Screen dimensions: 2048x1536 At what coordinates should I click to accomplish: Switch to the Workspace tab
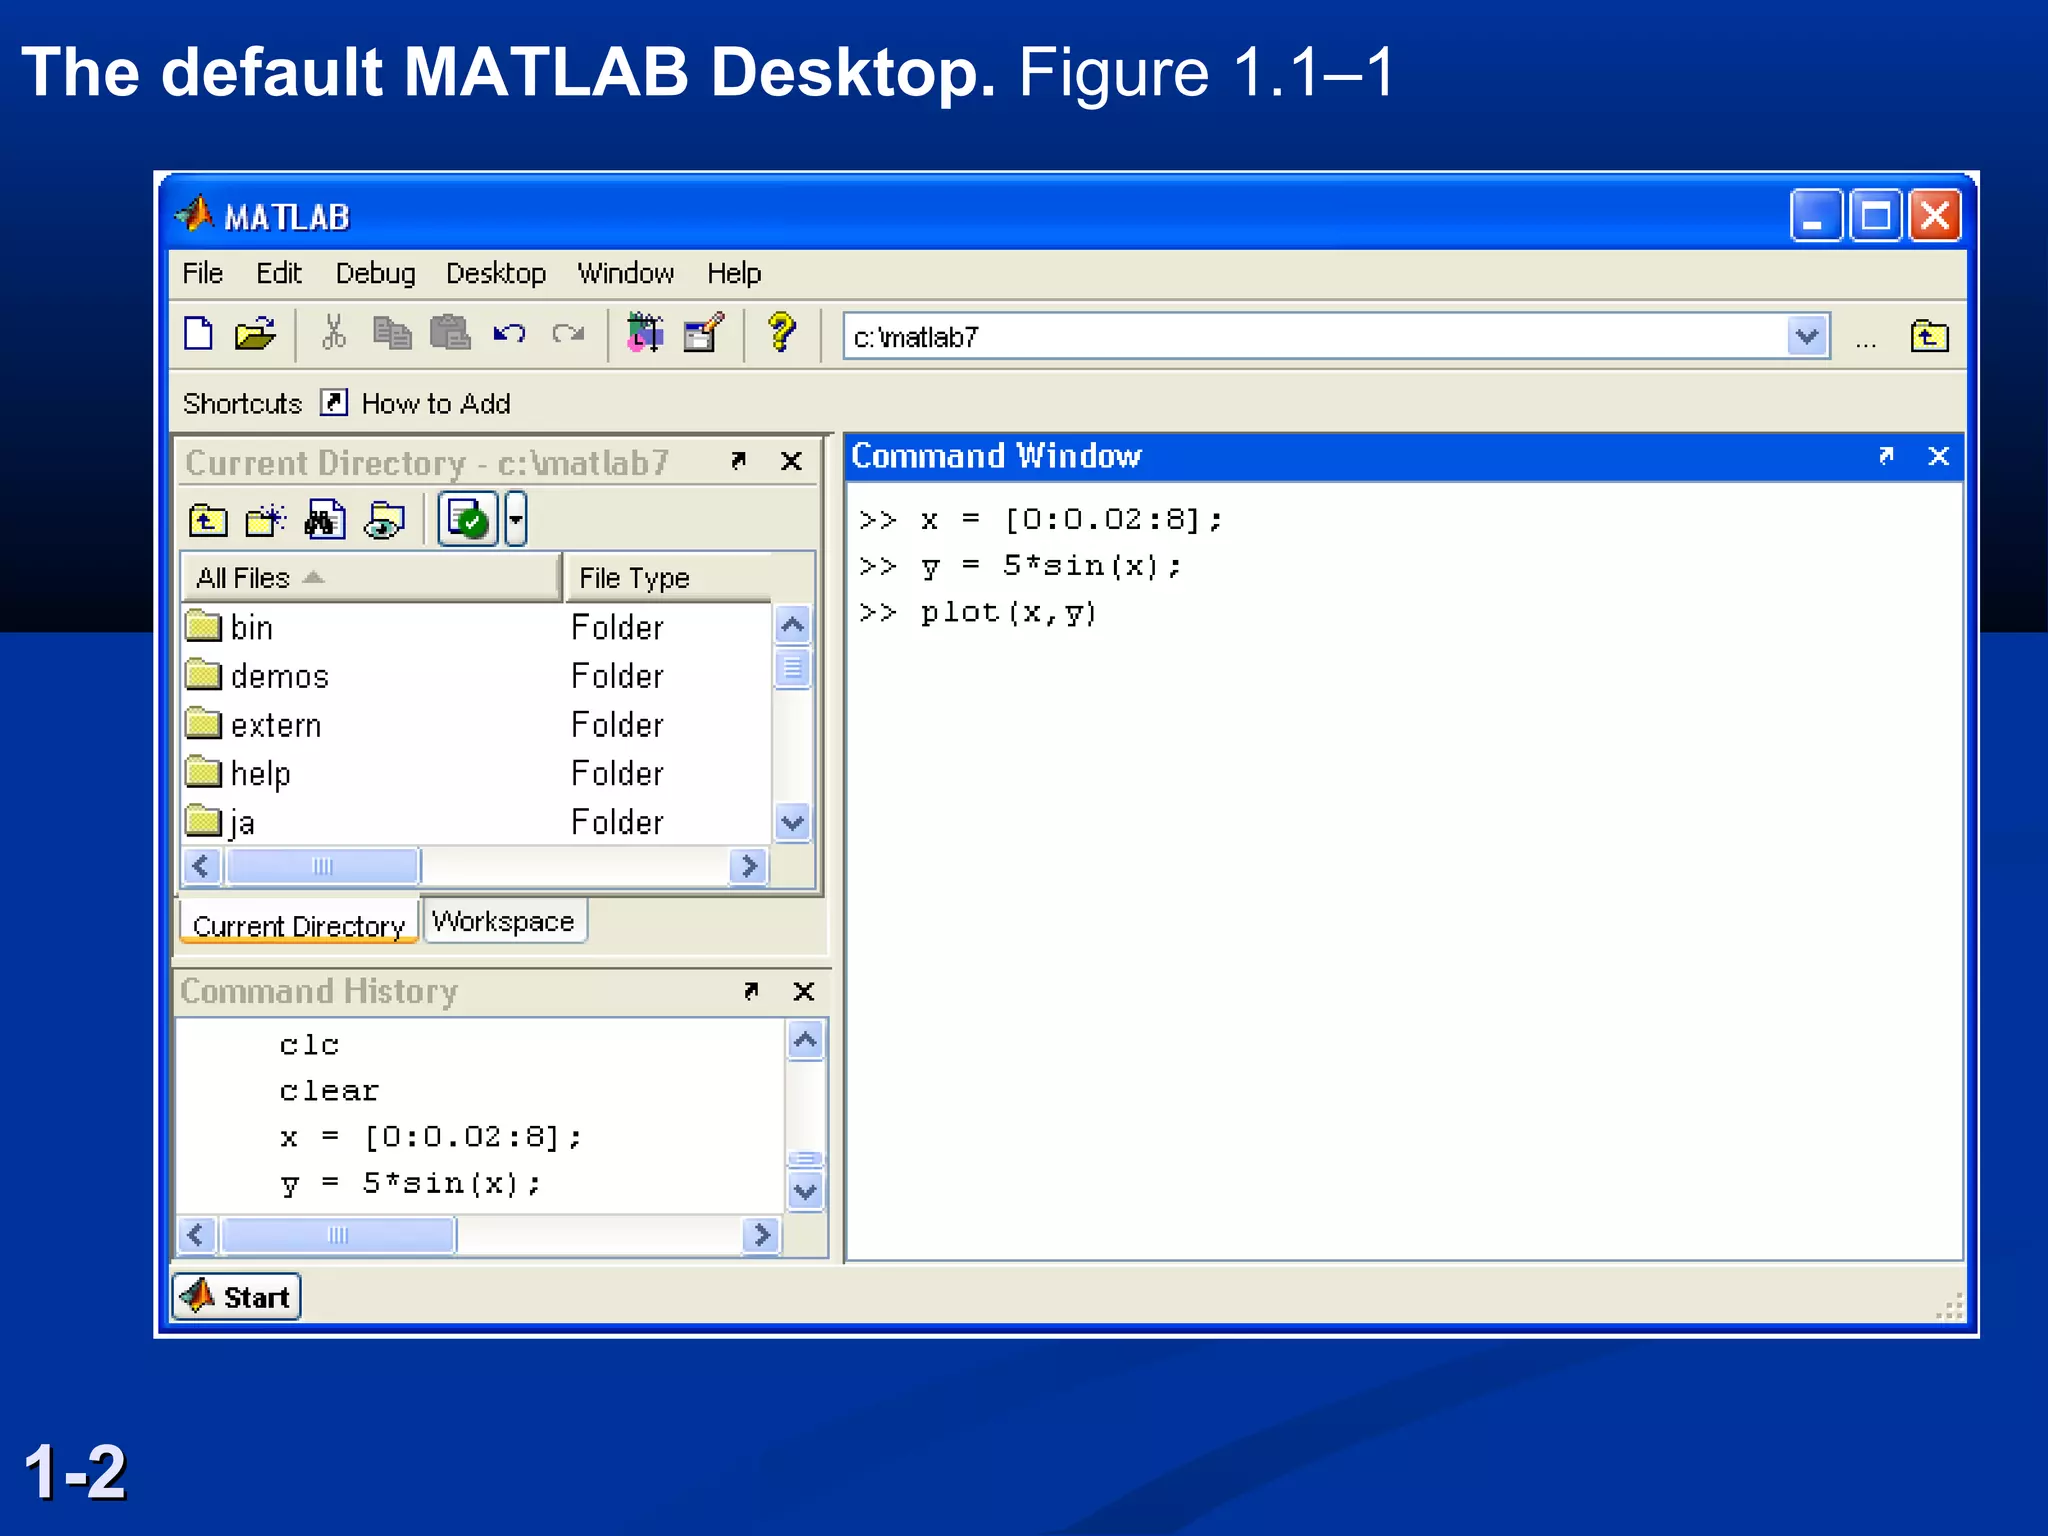[504, 920]
